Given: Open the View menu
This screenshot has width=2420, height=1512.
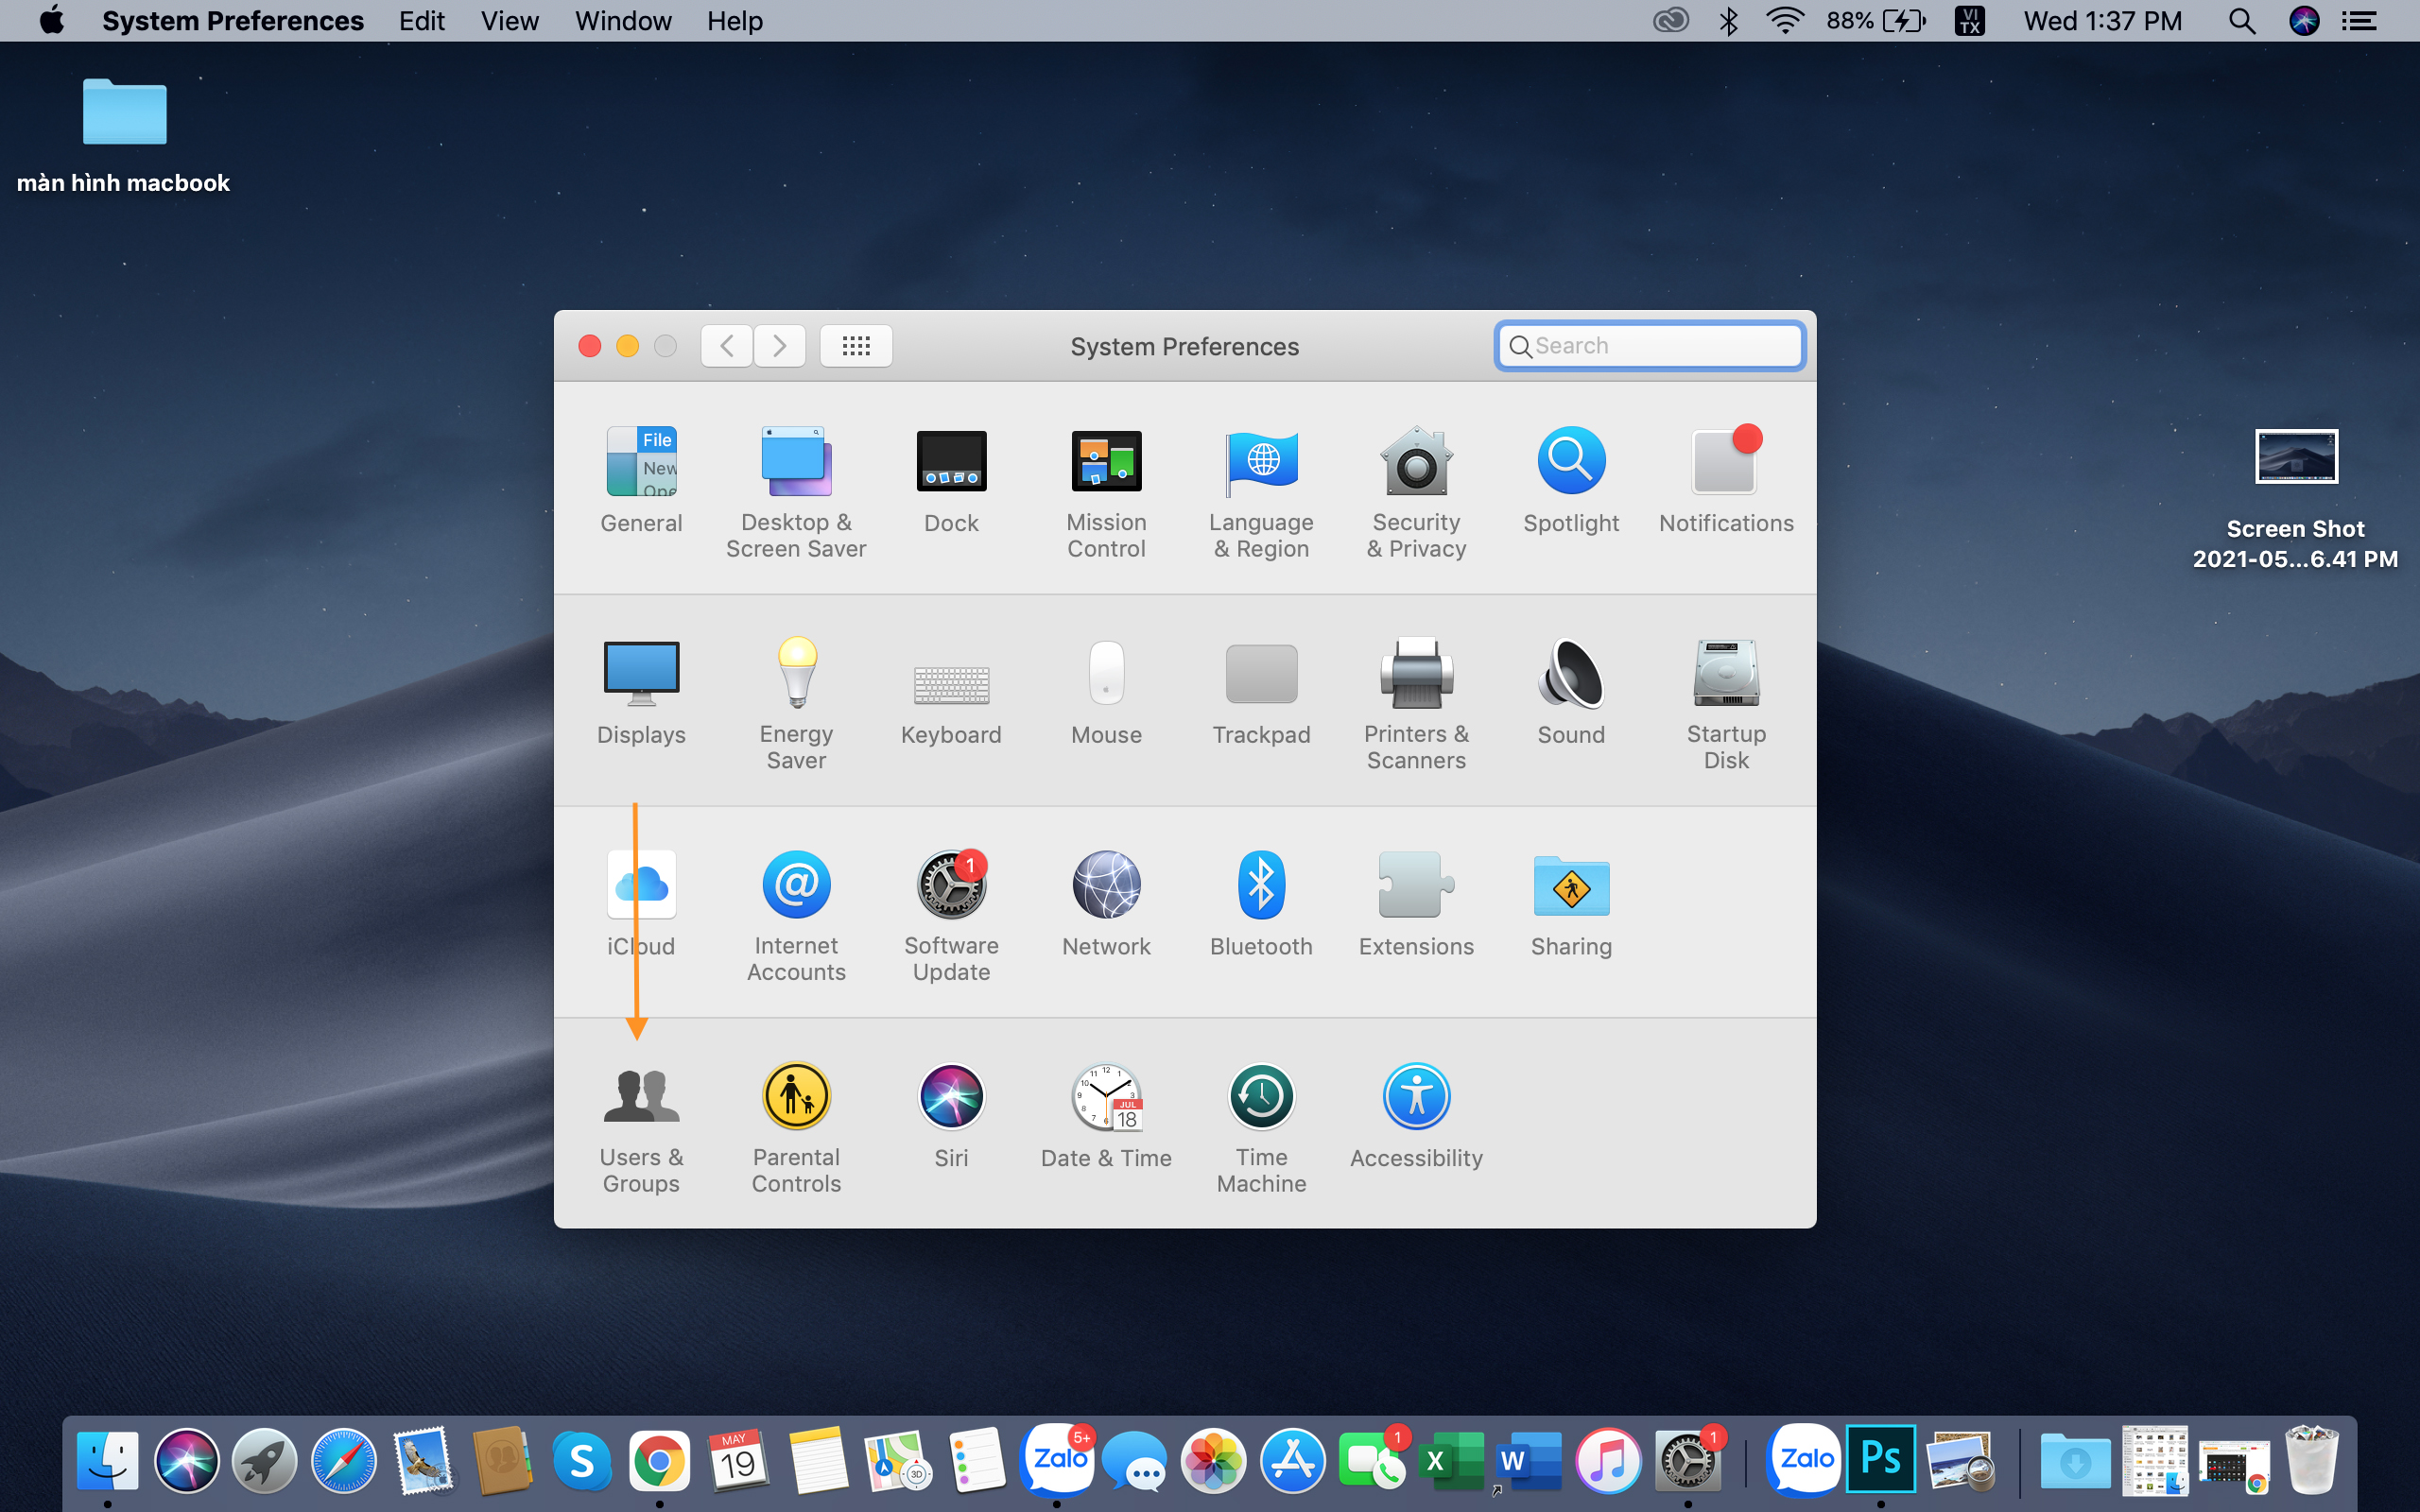Looking at the screenshot, I should pos(509,21).
